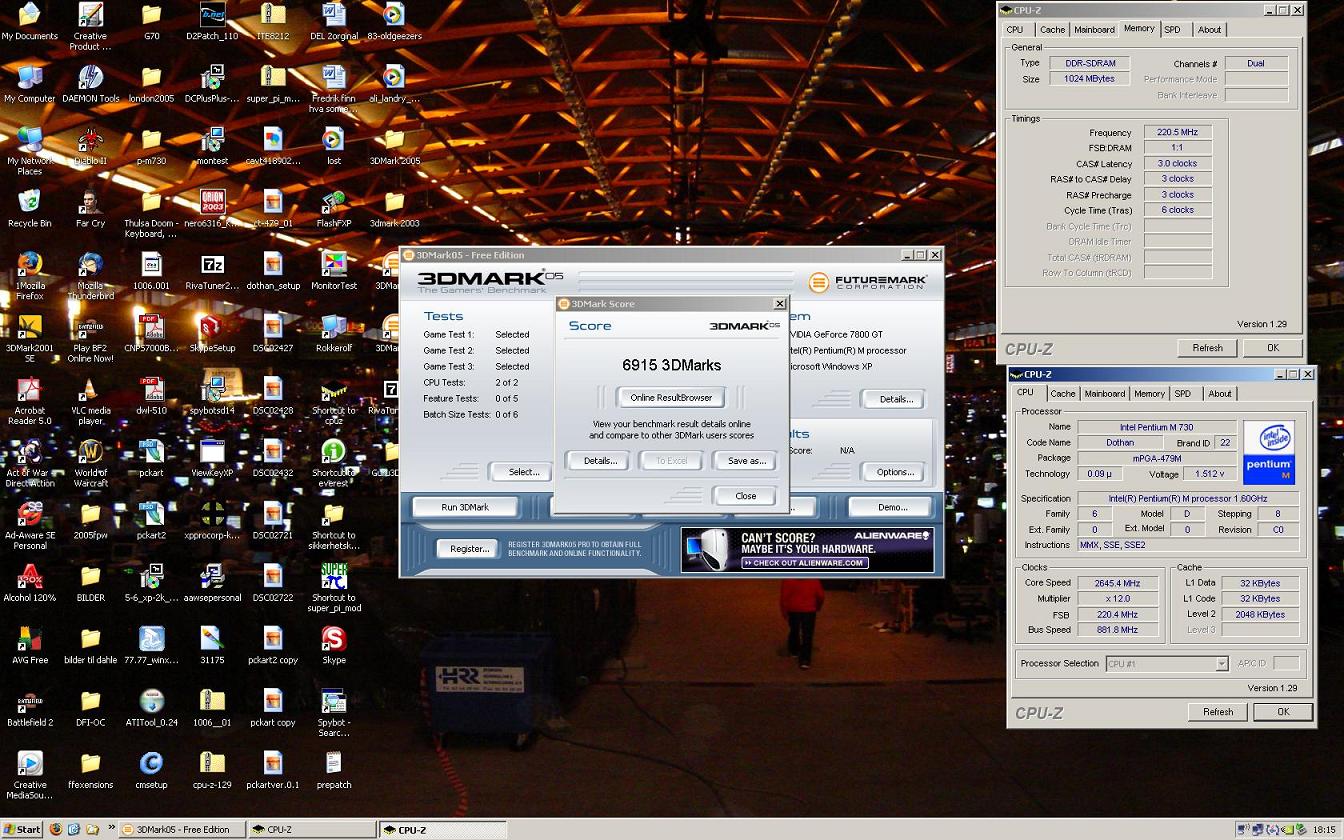Click Save as... in the score dialog

(x=746, y=461)
